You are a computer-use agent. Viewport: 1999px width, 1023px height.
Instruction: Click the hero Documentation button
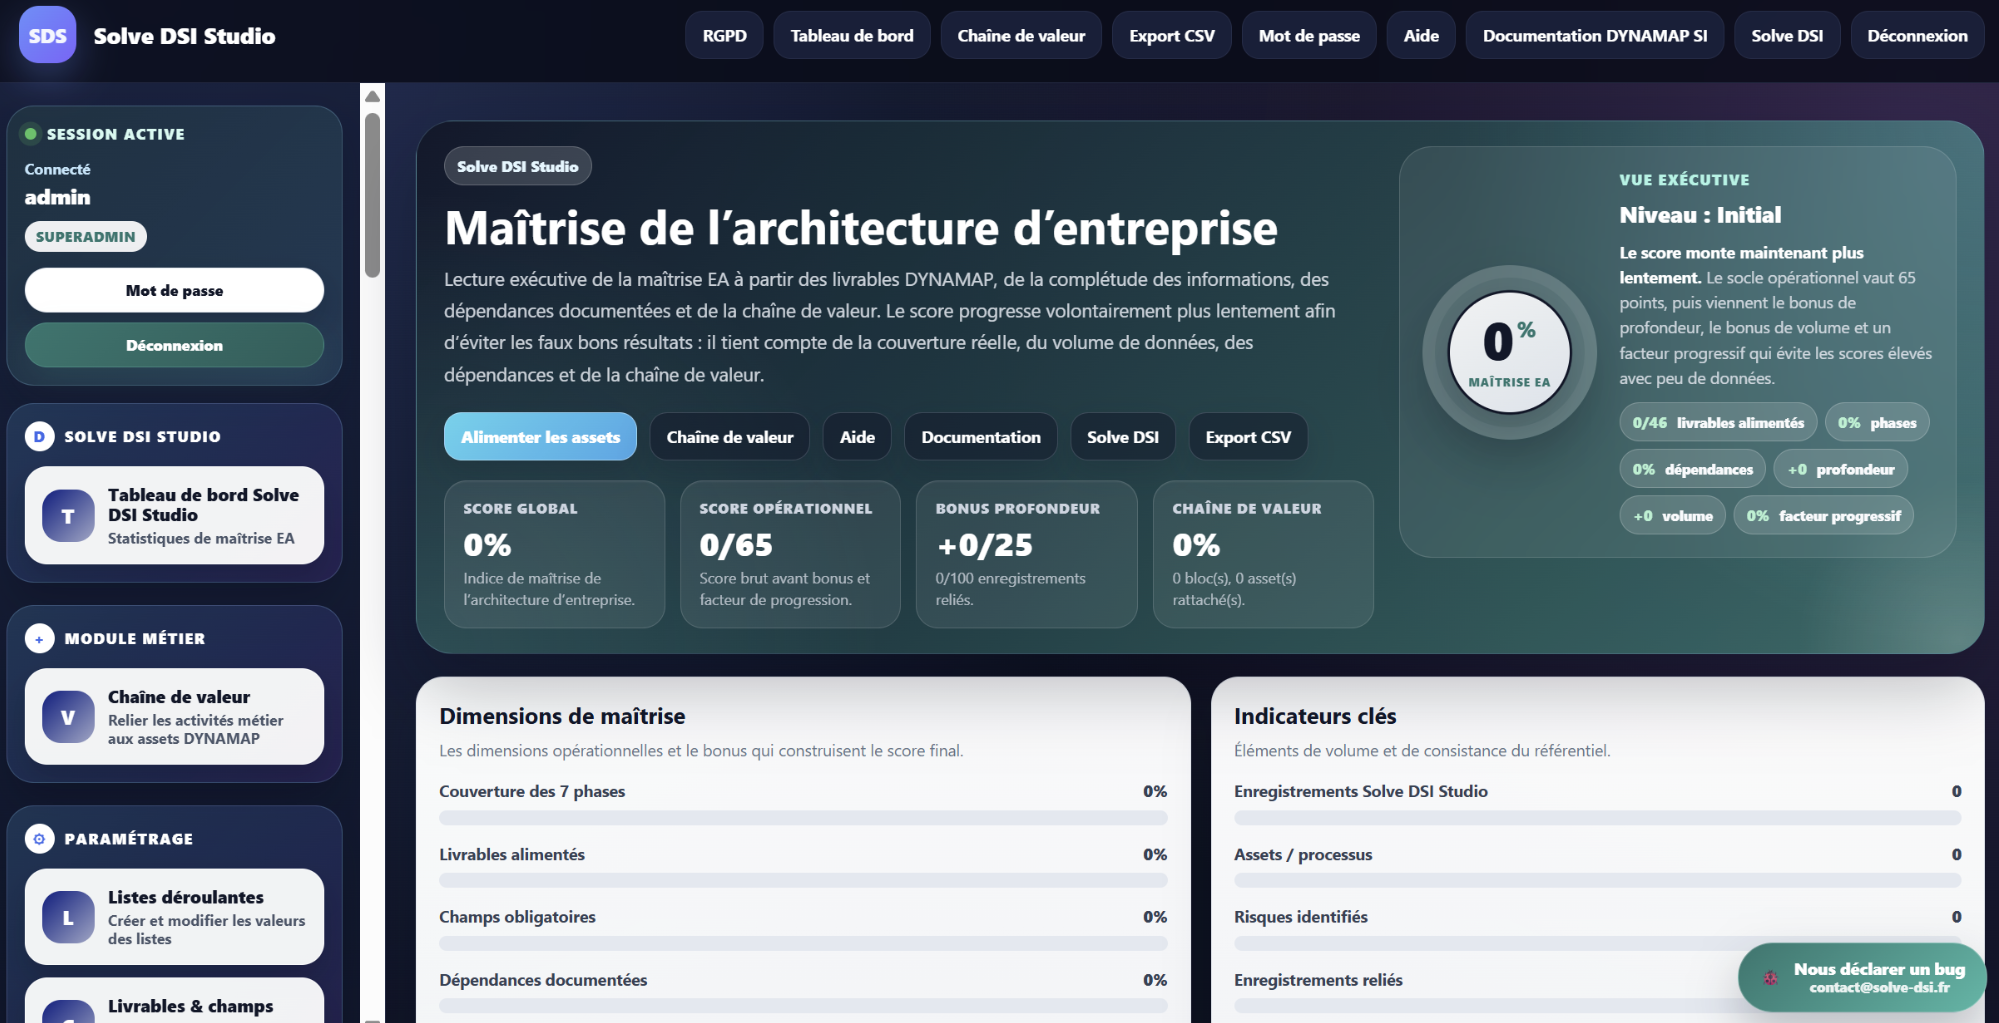(981, 437)
